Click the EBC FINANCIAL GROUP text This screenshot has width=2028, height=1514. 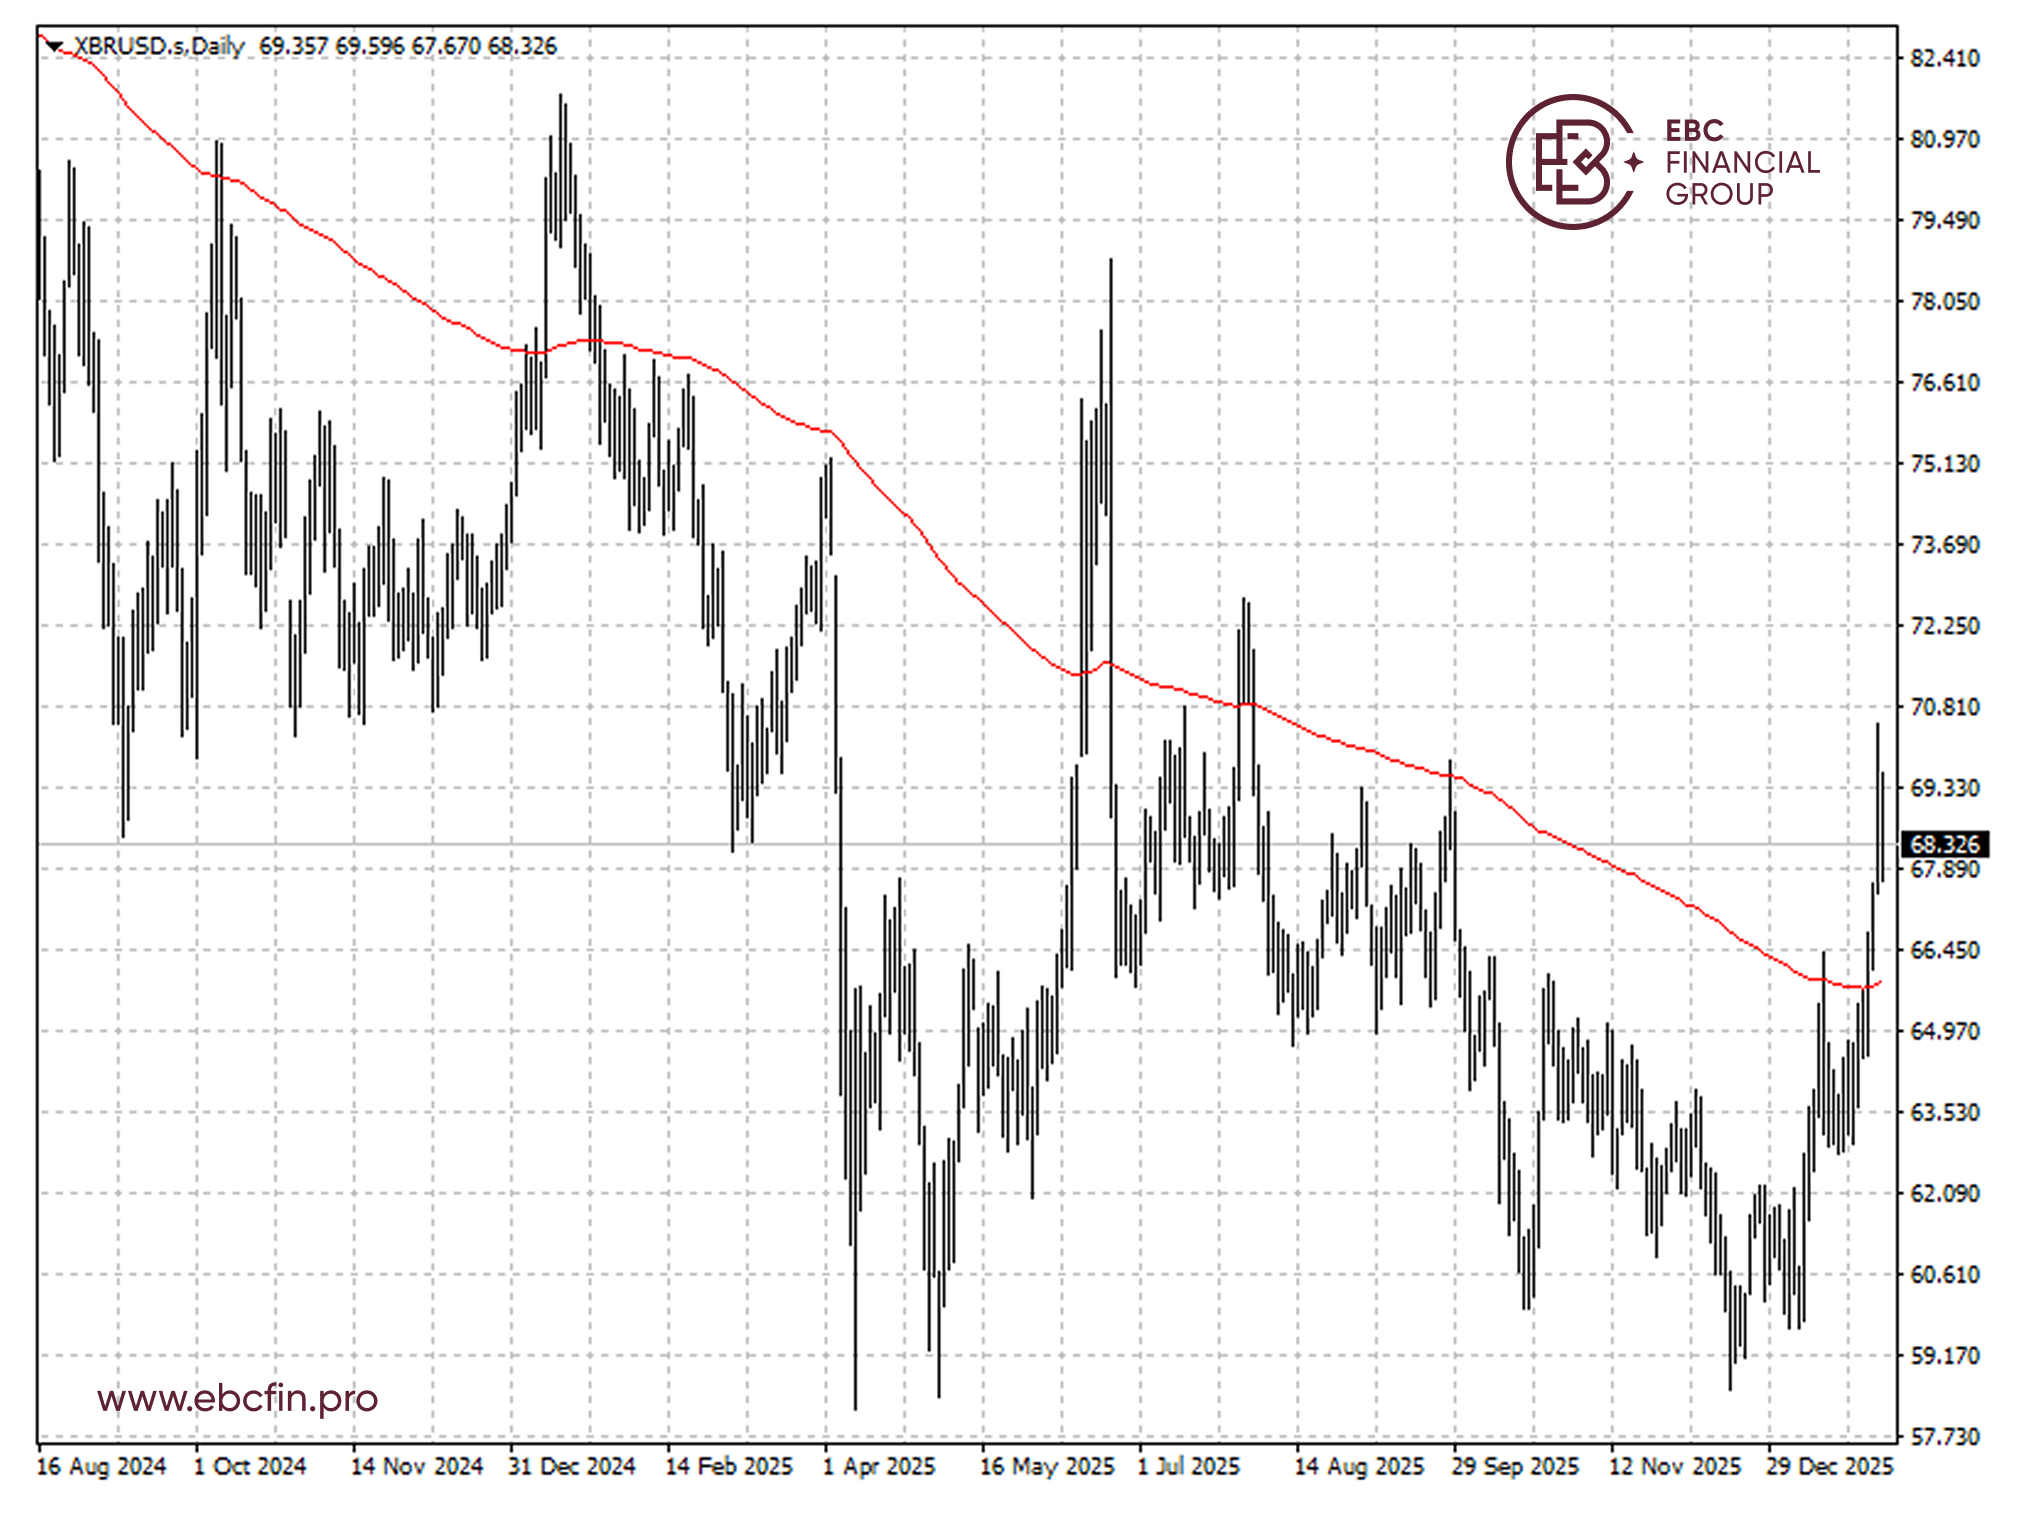[1741, 162]
